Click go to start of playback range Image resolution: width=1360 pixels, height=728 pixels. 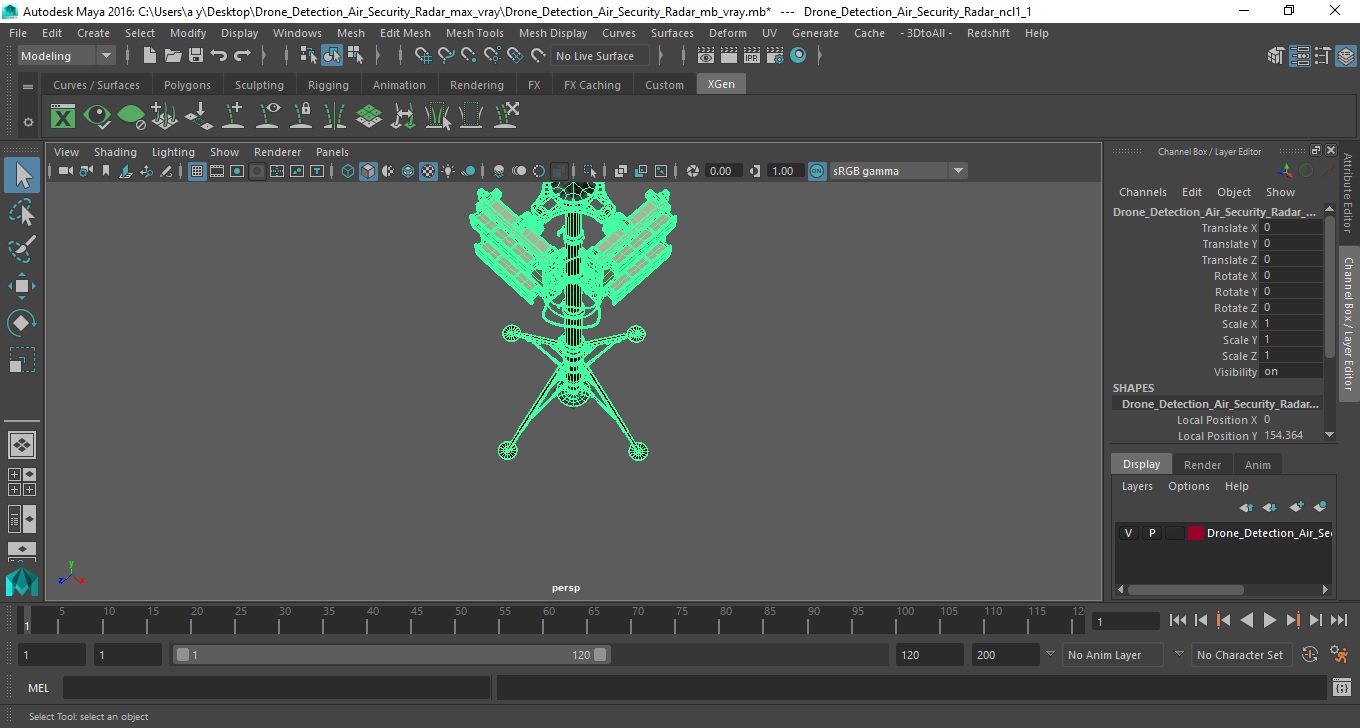[1178, 620]
